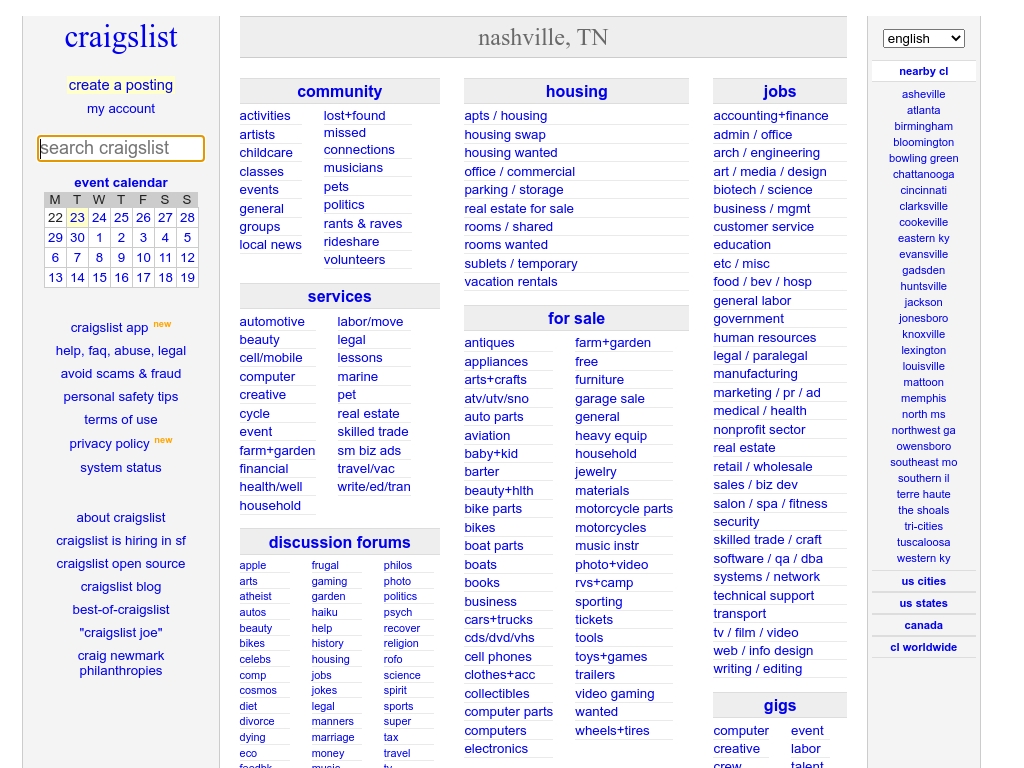Open the create a posting link
The height and width of the screenshot is (768, 1024).
(x=121, y=85)
